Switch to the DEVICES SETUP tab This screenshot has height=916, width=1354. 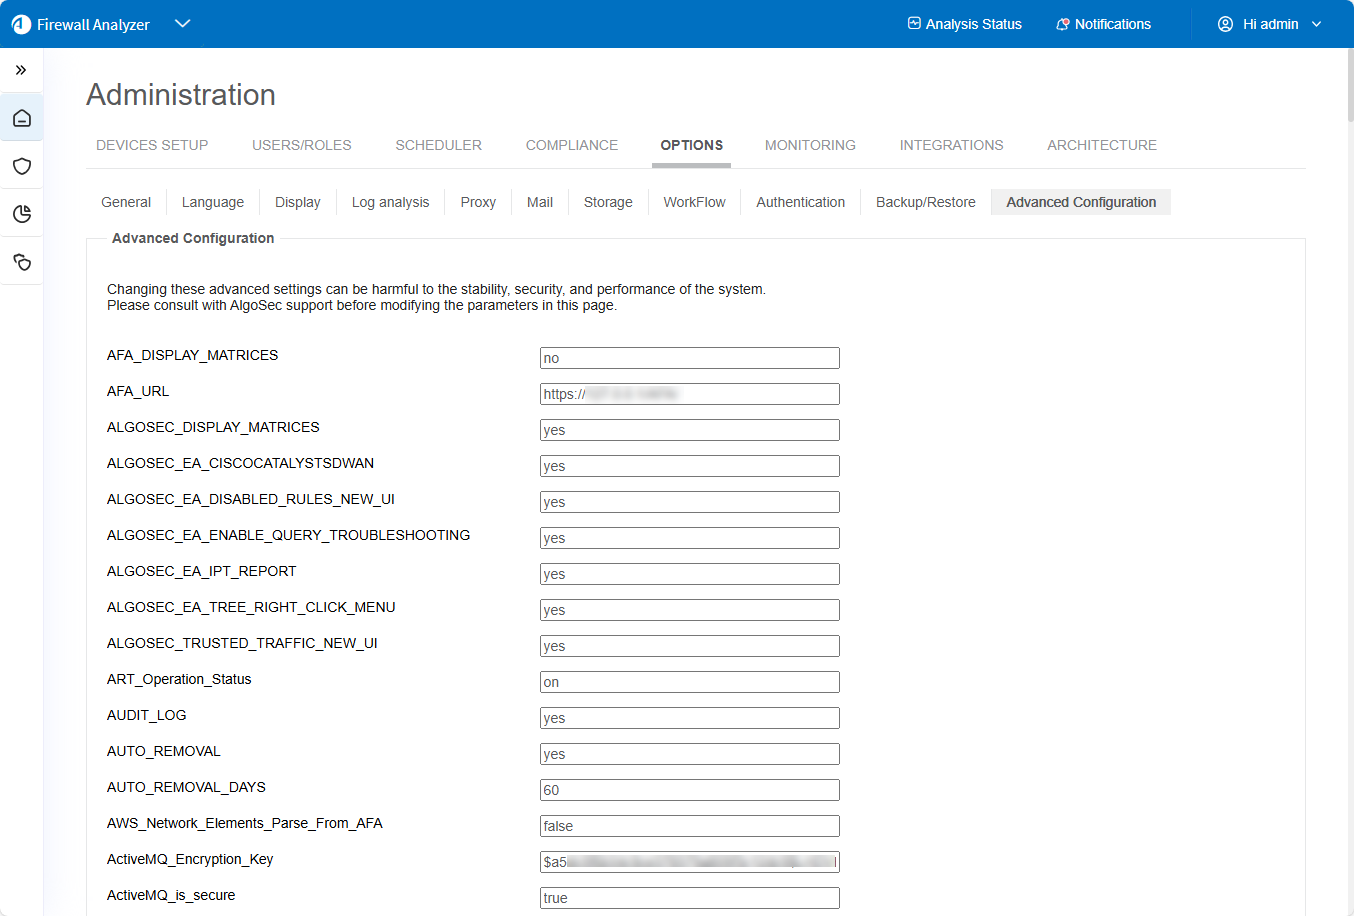click(x=152, y=145)
